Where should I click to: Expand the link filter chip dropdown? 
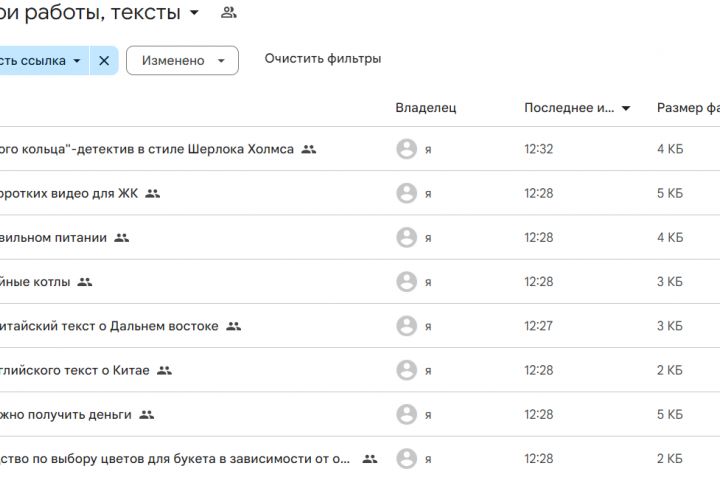(76, 61)
